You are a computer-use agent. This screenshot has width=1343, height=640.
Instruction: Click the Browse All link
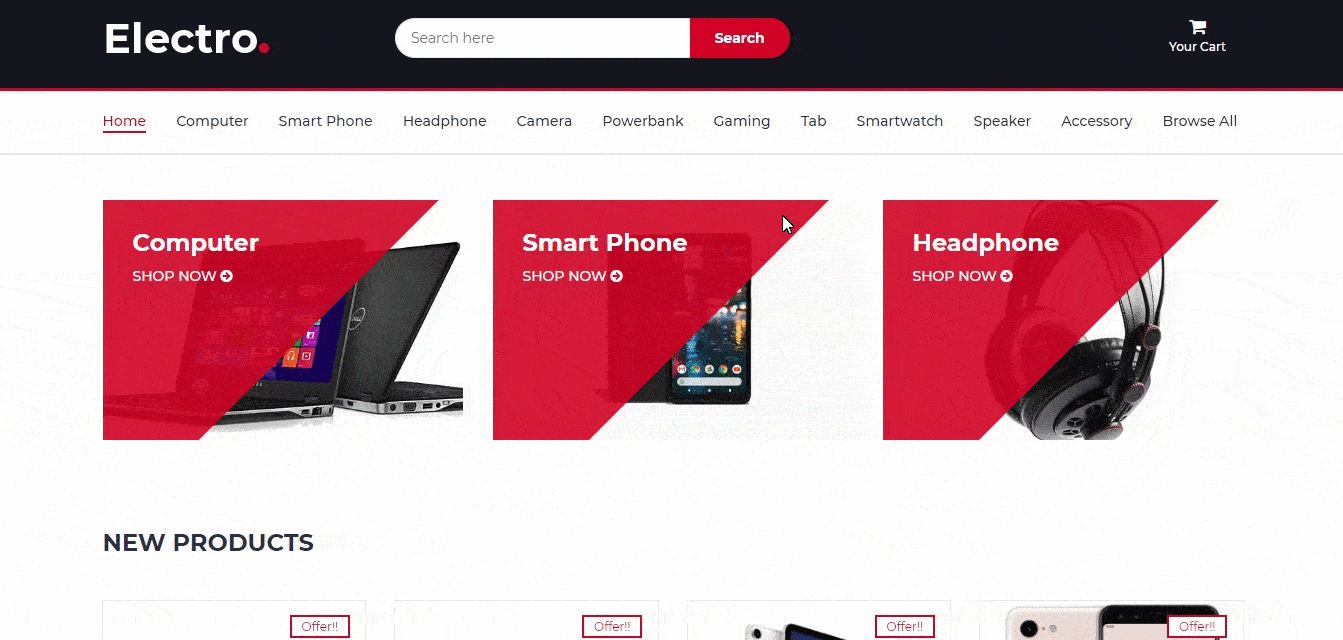(x=1200, y=121)
